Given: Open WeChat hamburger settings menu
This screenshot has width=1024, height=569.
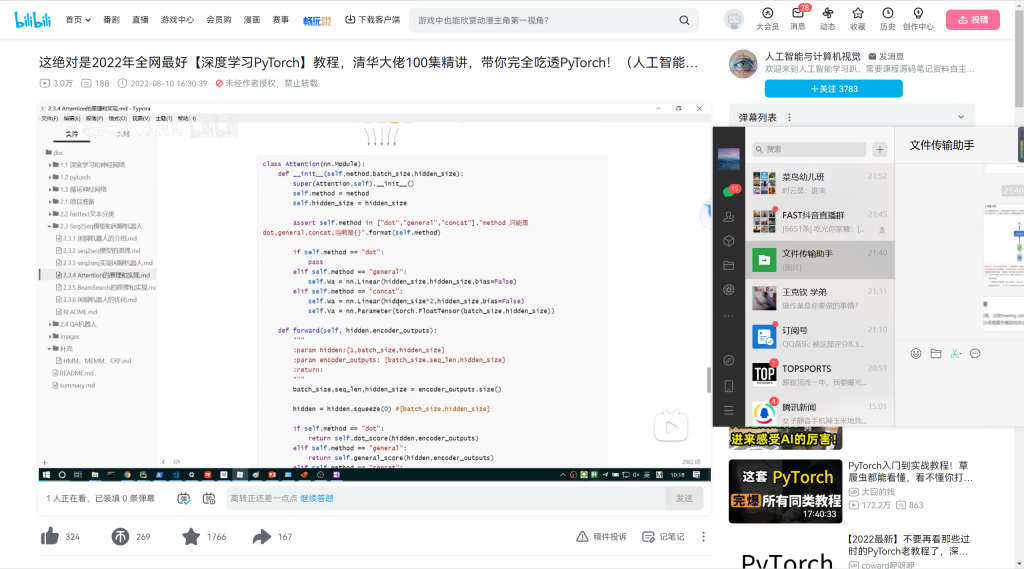Looking at the screenshot, I should coord(729,410).
